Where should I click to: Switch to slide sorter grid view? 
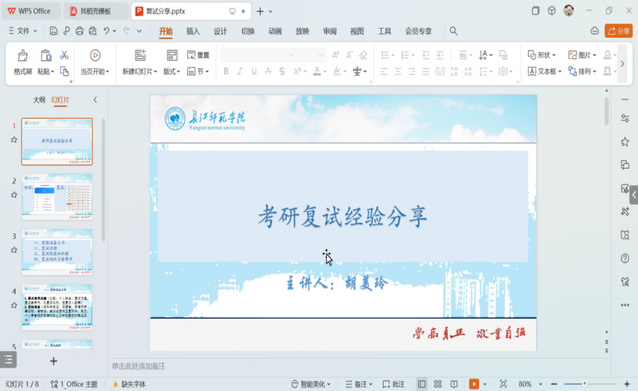click(438, 384)
